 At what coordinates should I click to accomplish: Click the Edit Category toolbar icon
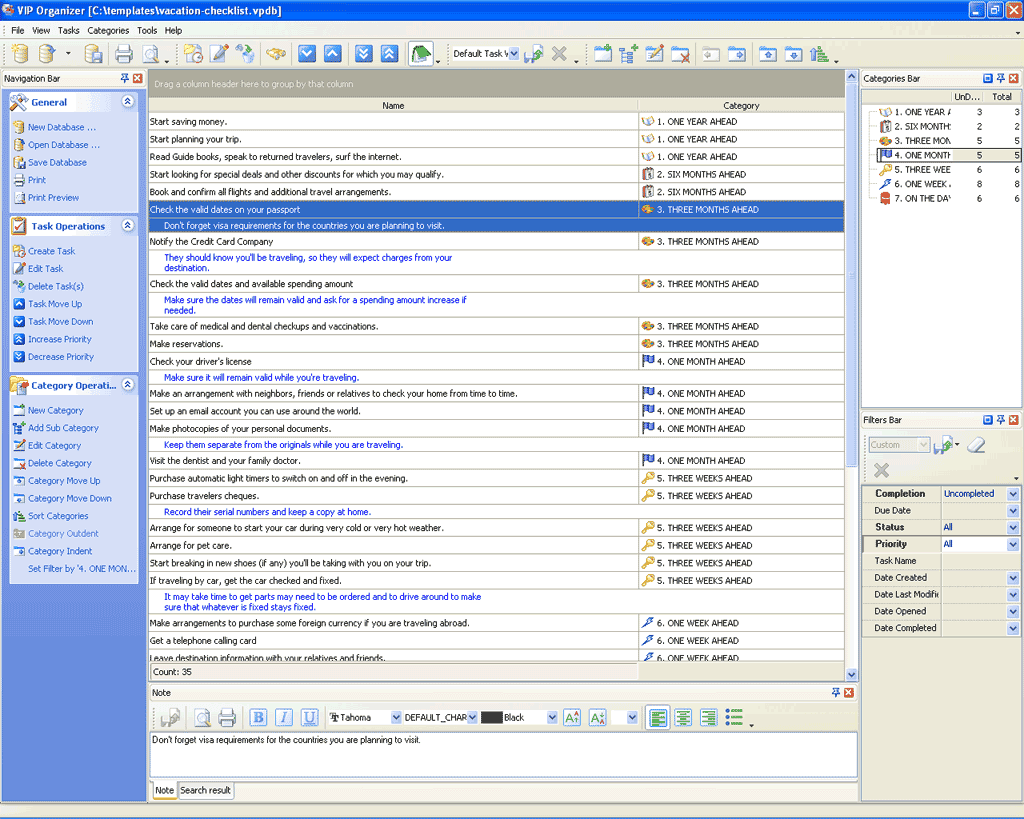[654, 54]
